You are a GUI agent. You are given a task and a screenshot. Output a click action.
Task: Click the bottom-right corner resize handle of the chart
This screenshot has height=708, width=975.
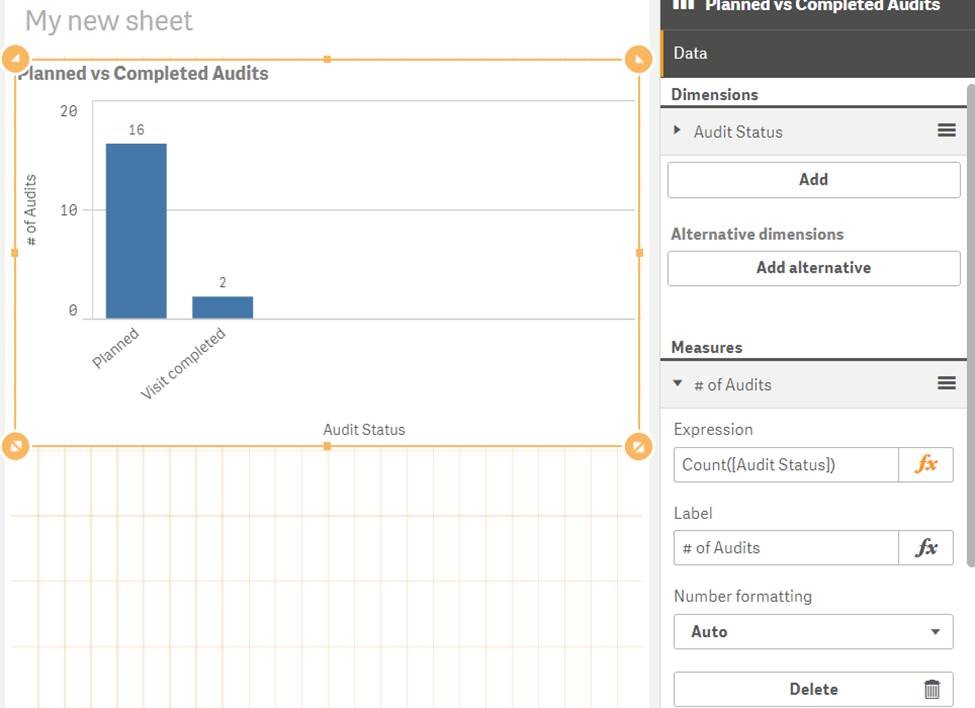(x=638, y=446)
